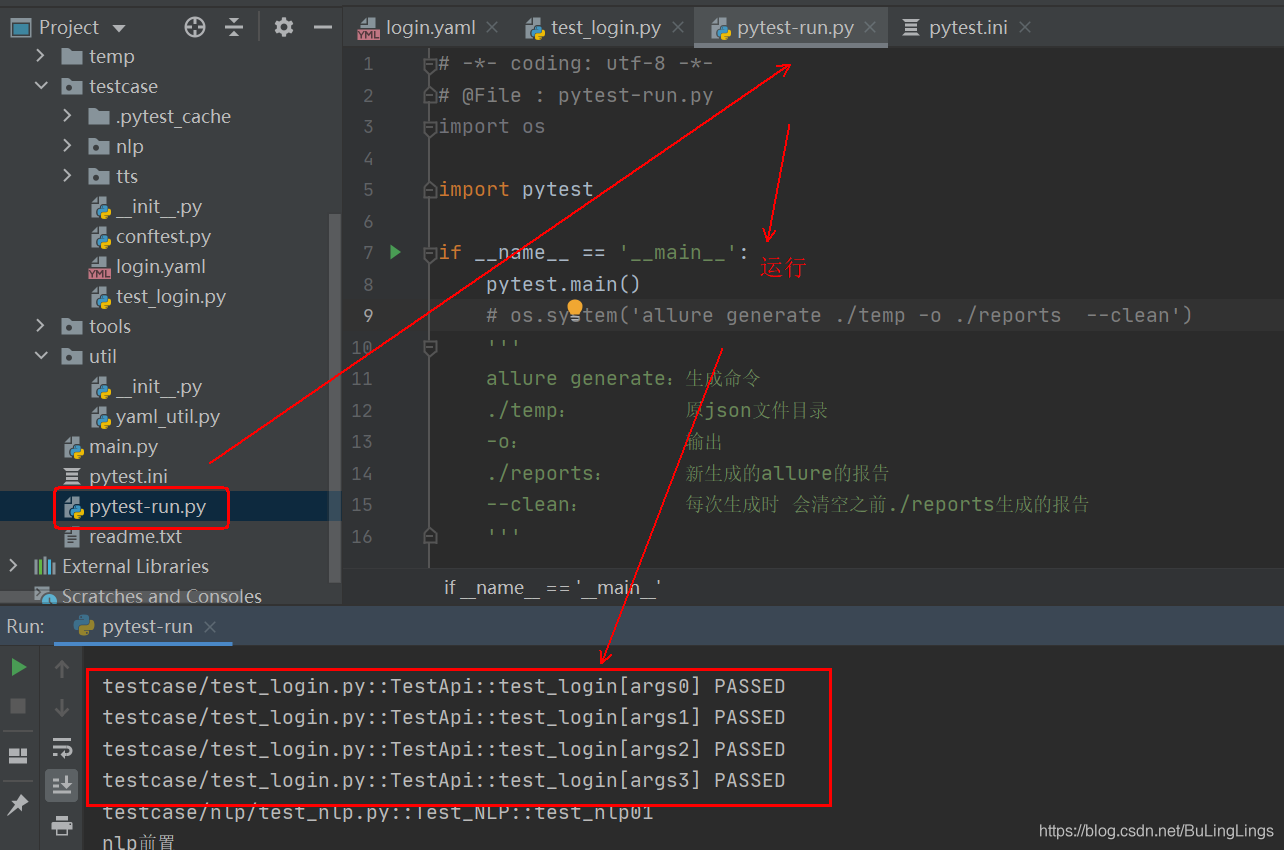Collapse all tree nodes in Project panel
This screenshot has height=850, width=1284.
tap(234, 27)
